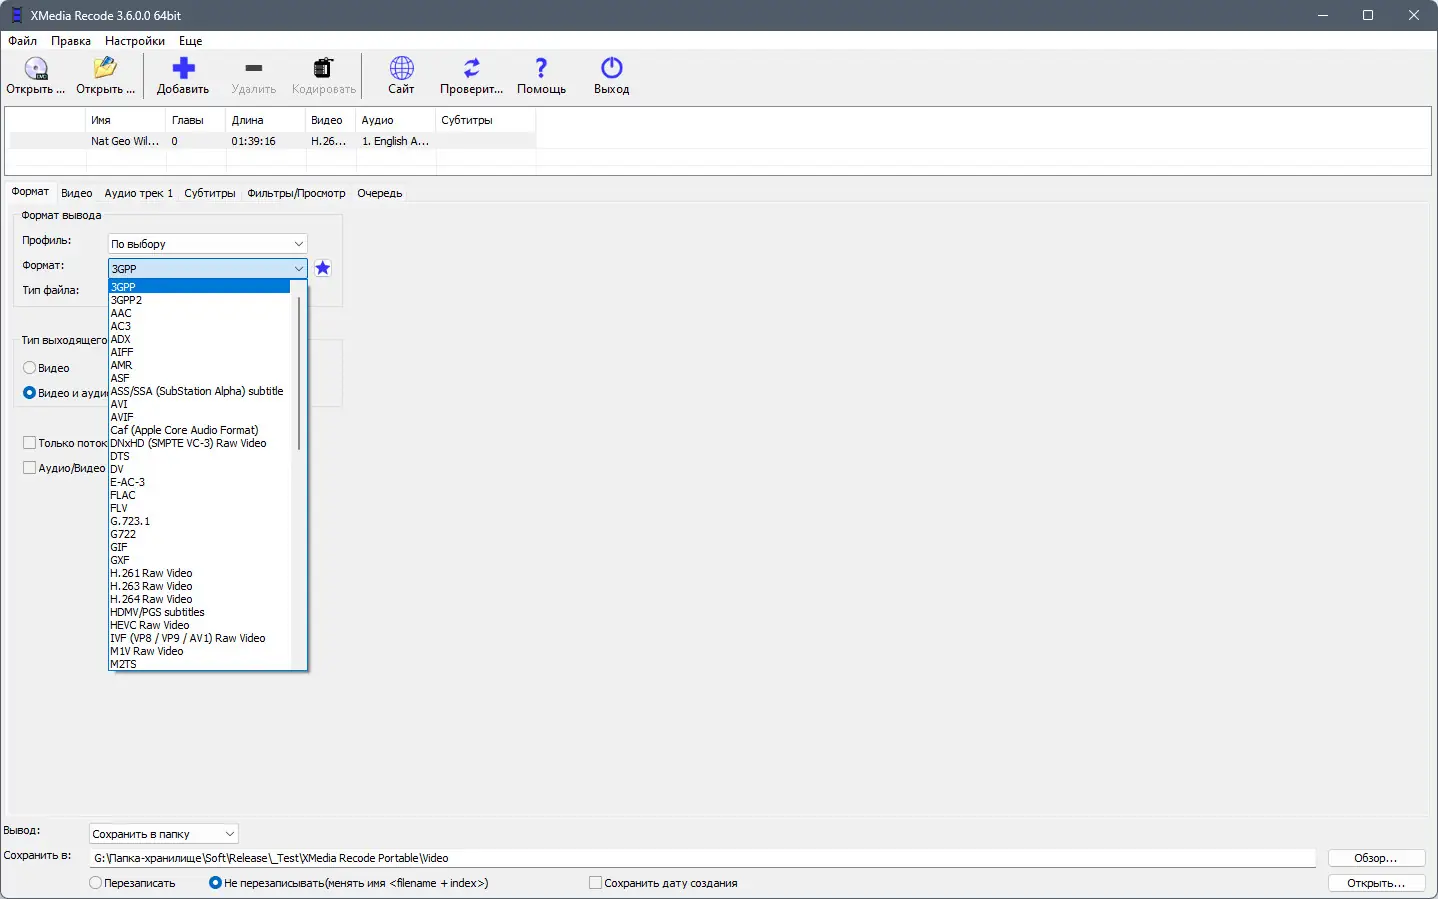Select DNxHD (SMPTE VC-3) Raw Video
1438x899 pixels.
199,443
